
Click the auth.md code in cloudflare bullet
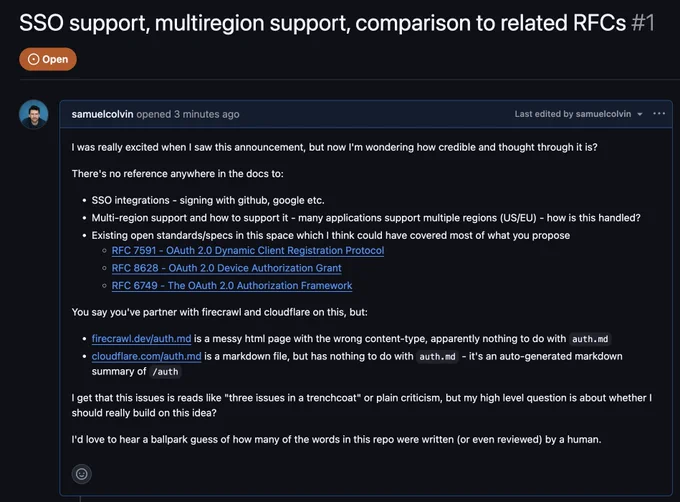437,357
